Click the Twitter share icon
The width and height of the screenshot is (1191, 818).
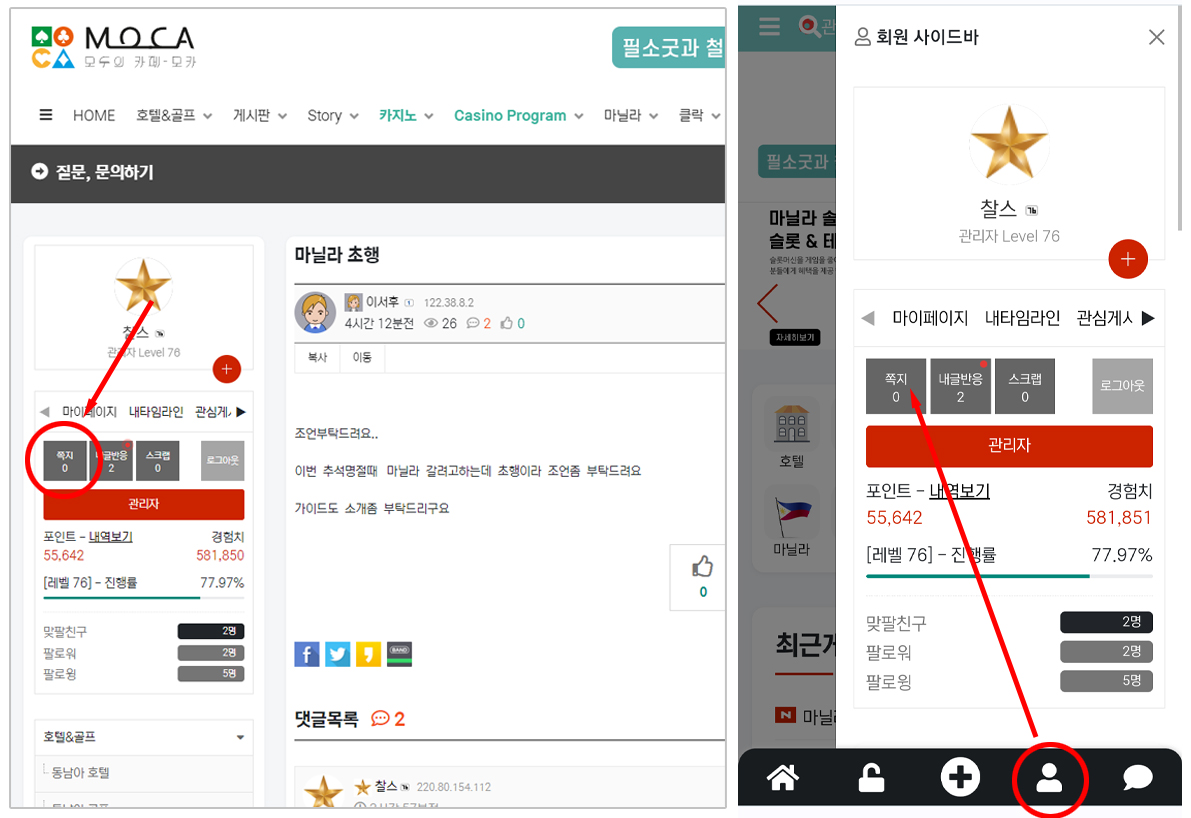tap(338, 654)
